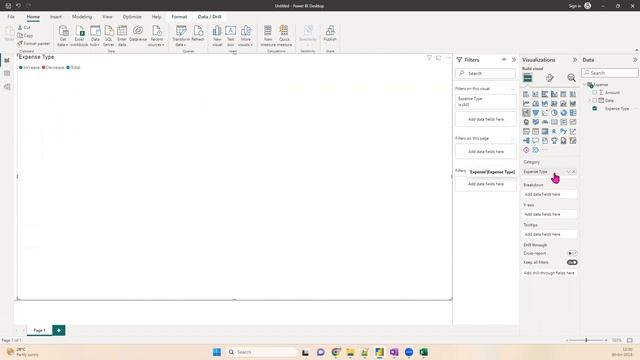Create a New measure
The image size is (640, 360).
click(268, 36)
